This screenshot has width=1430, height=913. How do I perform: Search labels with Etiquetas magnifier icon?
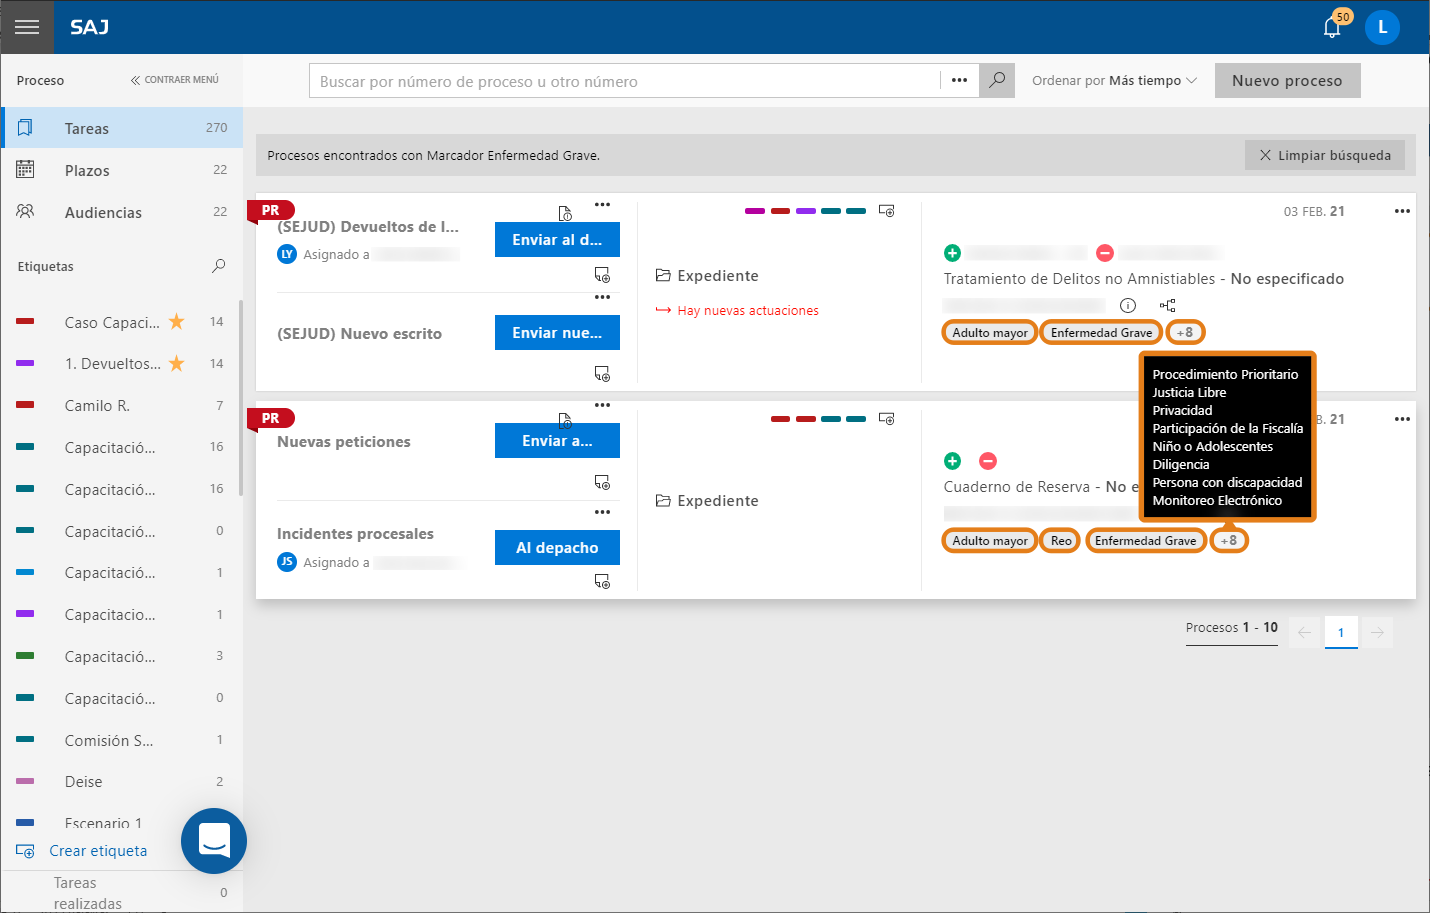[x=219, y=266]
